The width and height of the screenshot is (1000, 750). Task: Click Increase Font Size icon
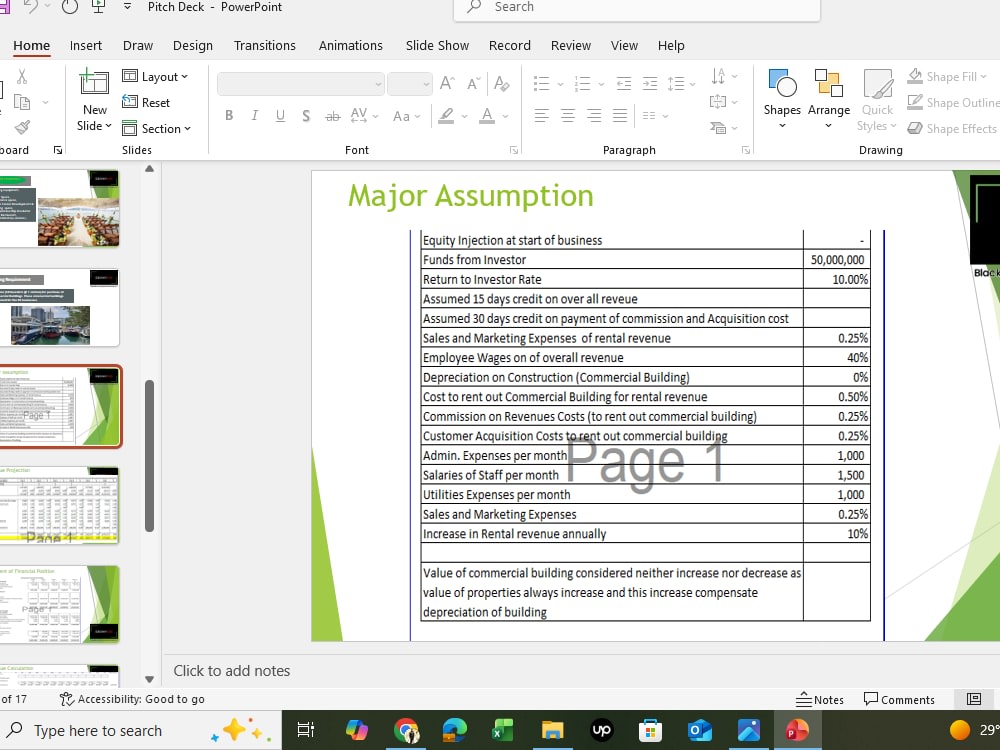point(447,83)
